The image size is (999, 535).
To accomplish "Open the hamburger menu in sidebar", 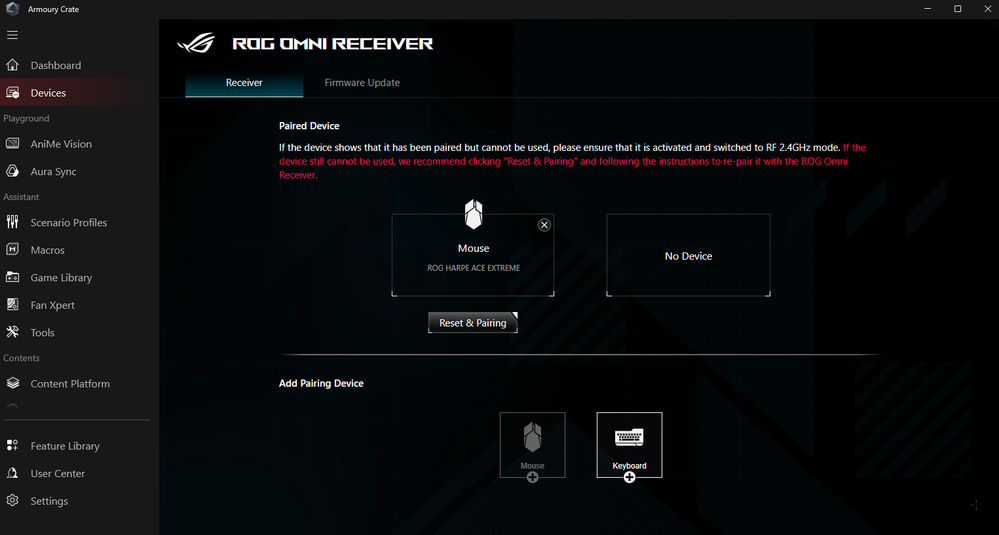I will pos(12,35).
